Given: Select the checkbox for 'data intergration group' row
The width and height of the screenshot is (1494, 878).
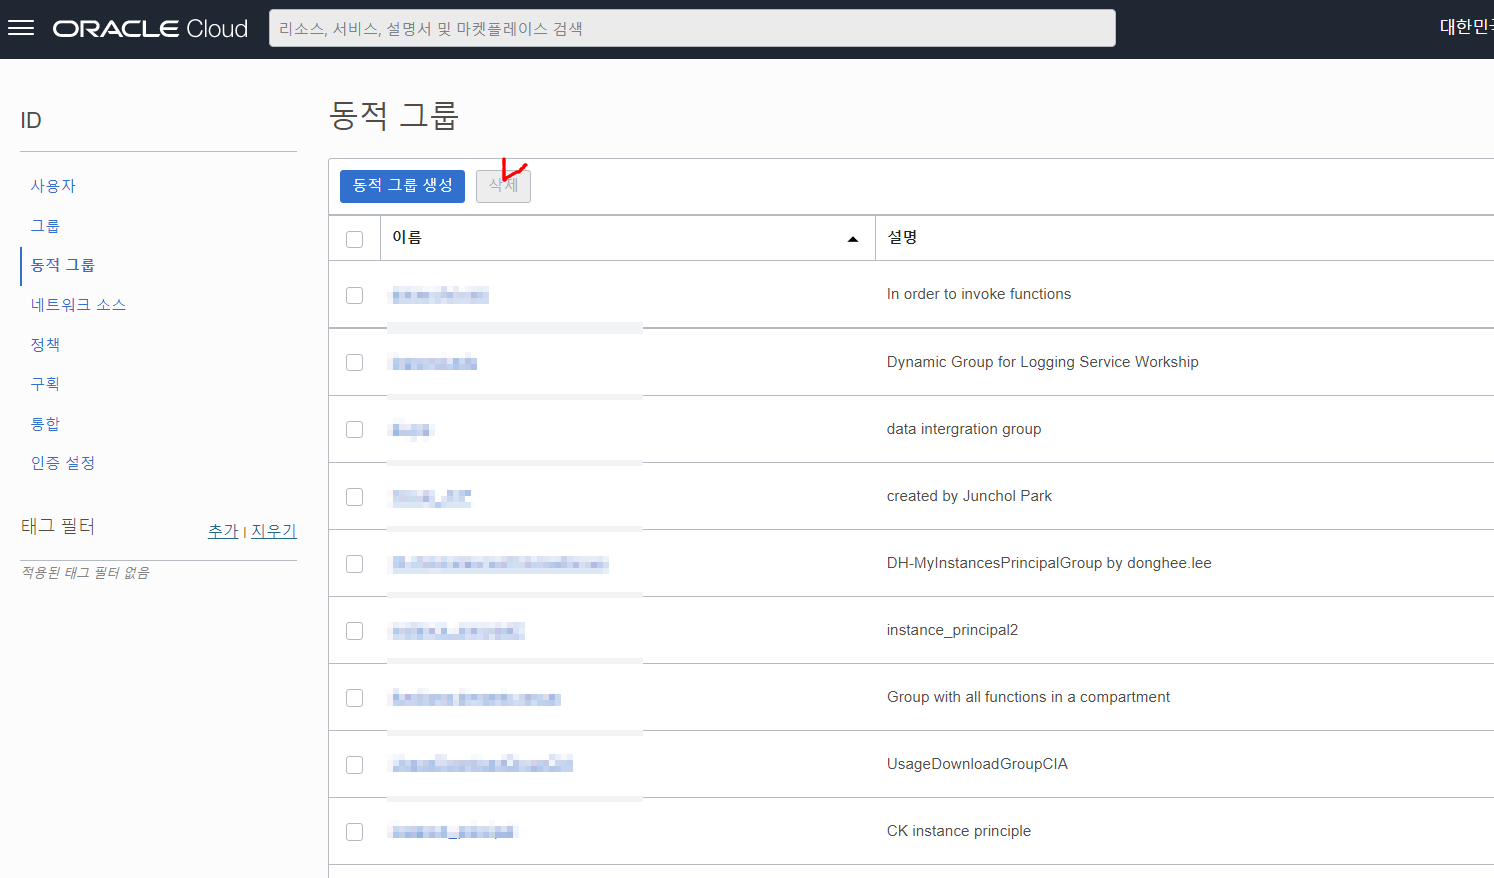Looking at the screenshot, I should coord(354,429).
